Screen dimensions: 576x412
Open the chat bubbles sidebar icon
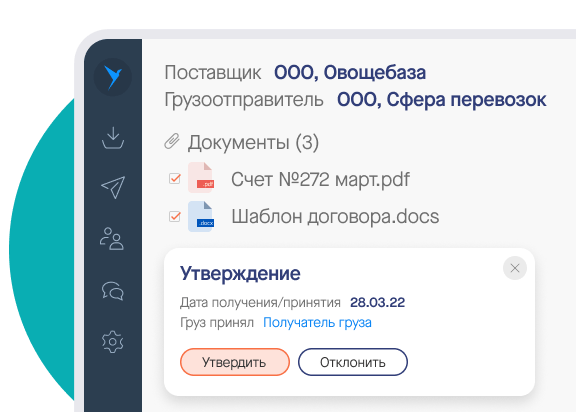click(113, 291)
